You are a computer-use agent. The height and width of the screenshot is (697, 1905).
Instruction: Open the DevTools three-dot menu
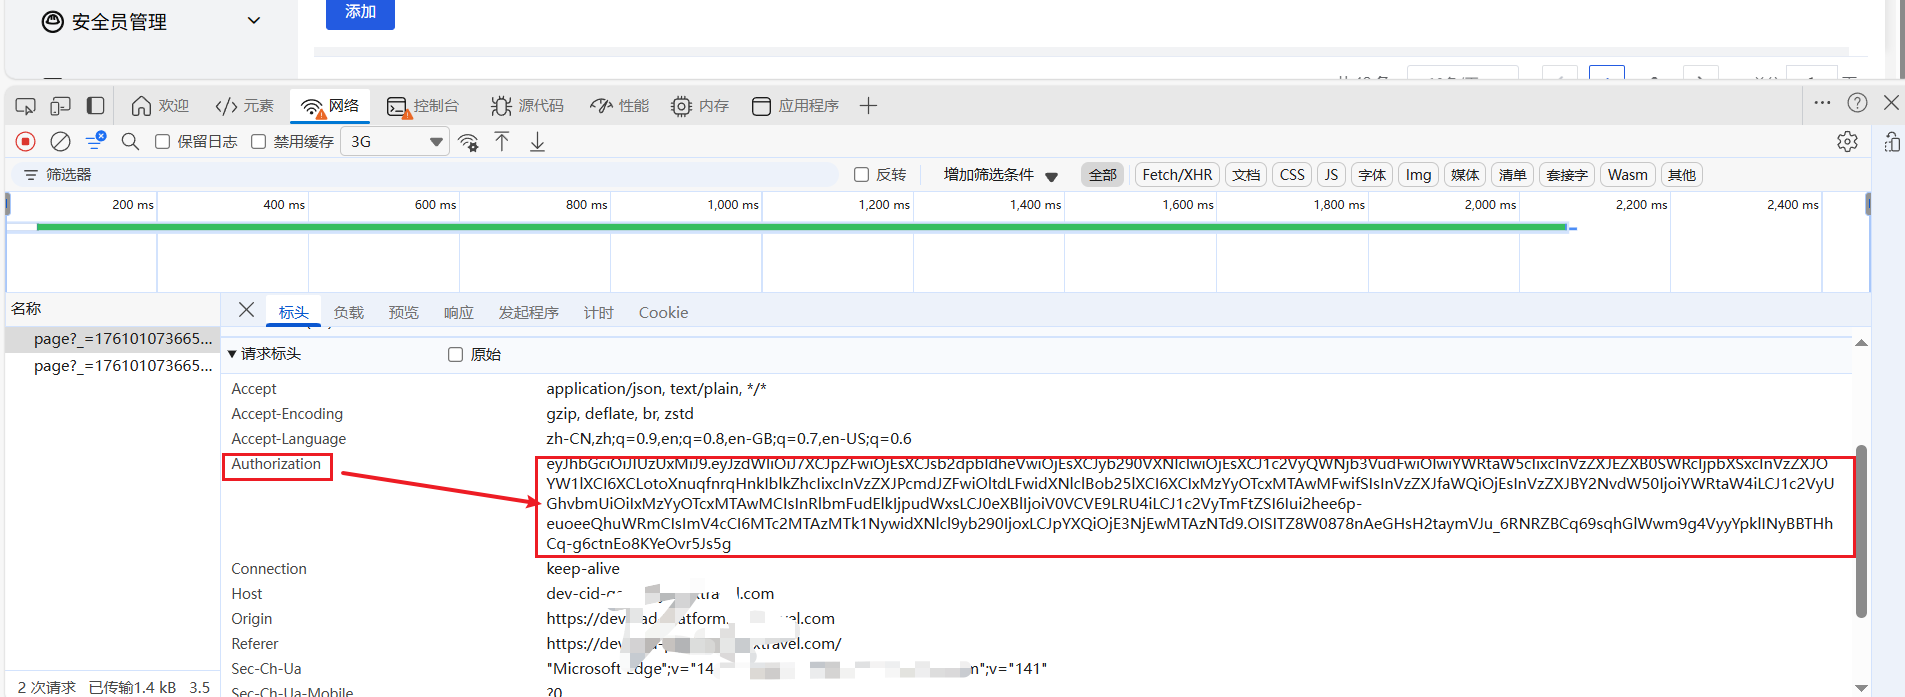pos(1822,103)
